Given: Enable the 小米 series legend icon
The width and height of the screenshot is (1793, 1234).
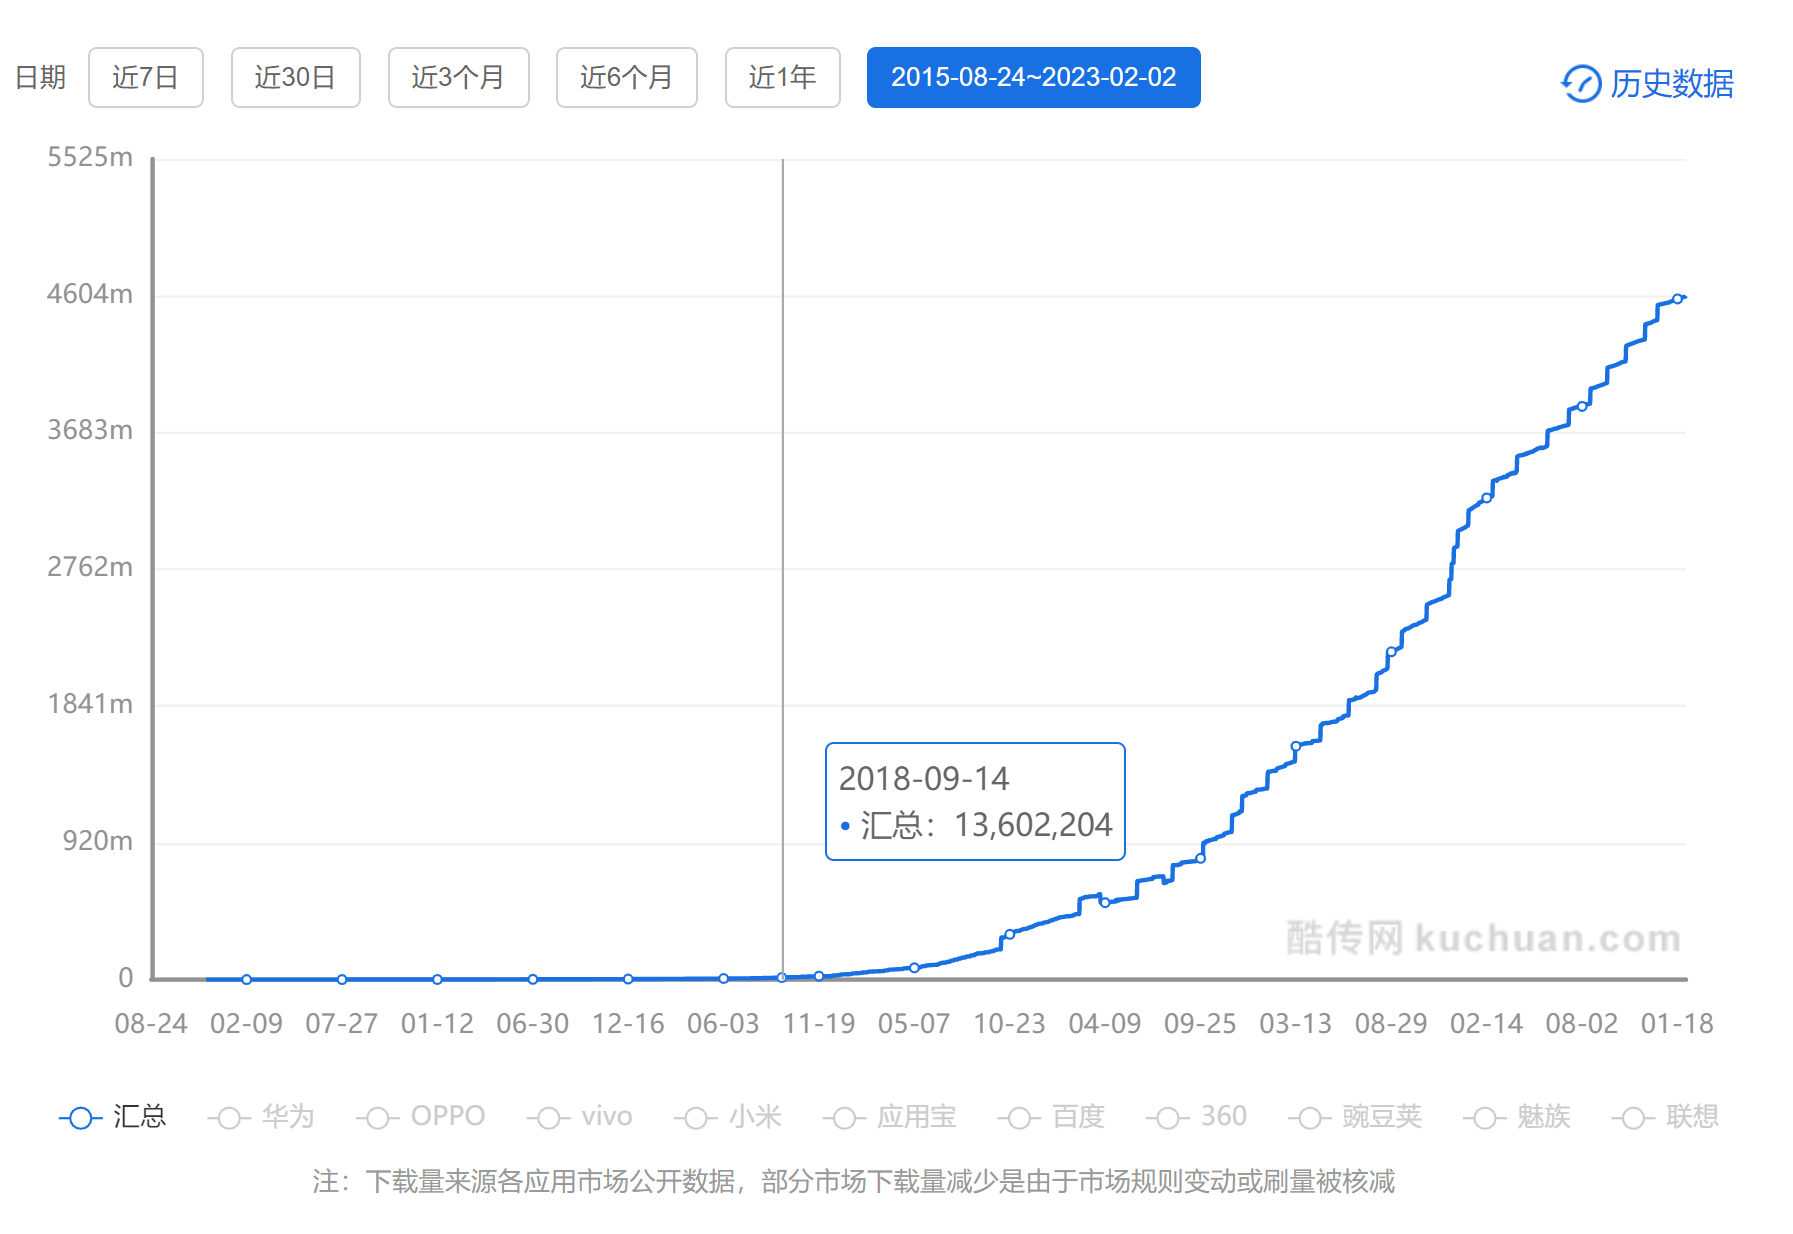Looking at the screenshot, I should pos(696,1117).
